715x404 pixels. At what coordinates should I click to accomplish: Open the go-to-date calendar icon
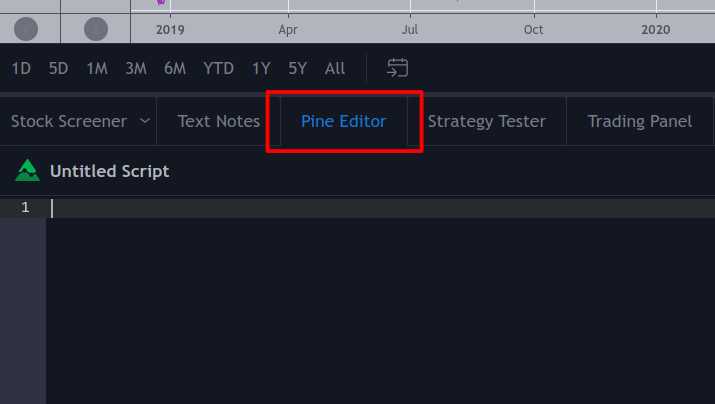click(x=397, y=68)
